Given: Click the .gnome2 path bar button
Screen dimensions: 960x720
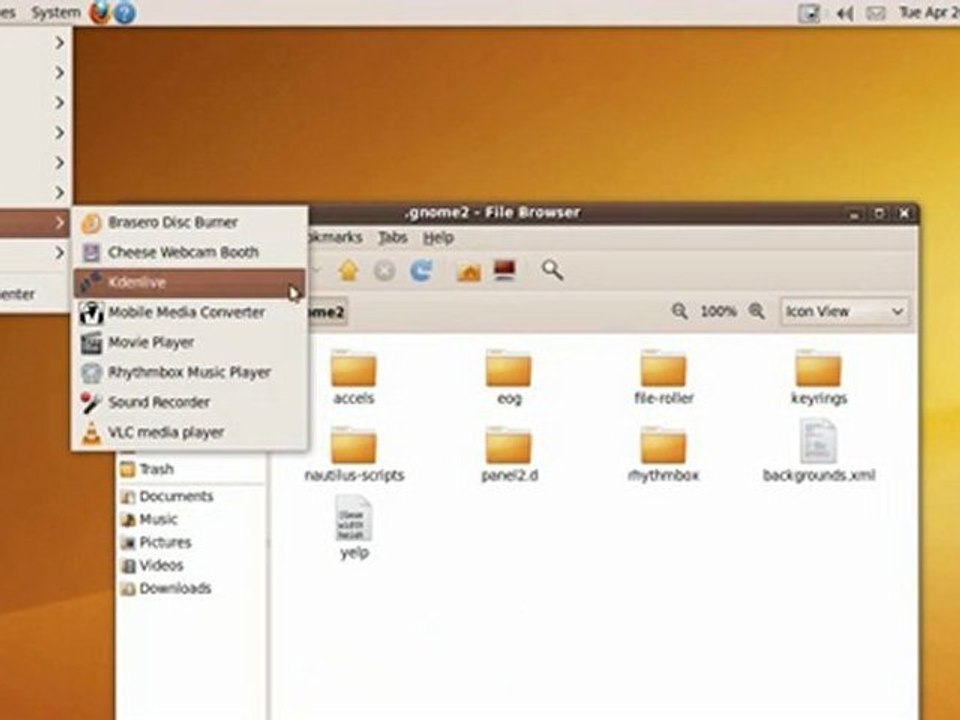Looking at the screenshot, I should pos(326,312).
